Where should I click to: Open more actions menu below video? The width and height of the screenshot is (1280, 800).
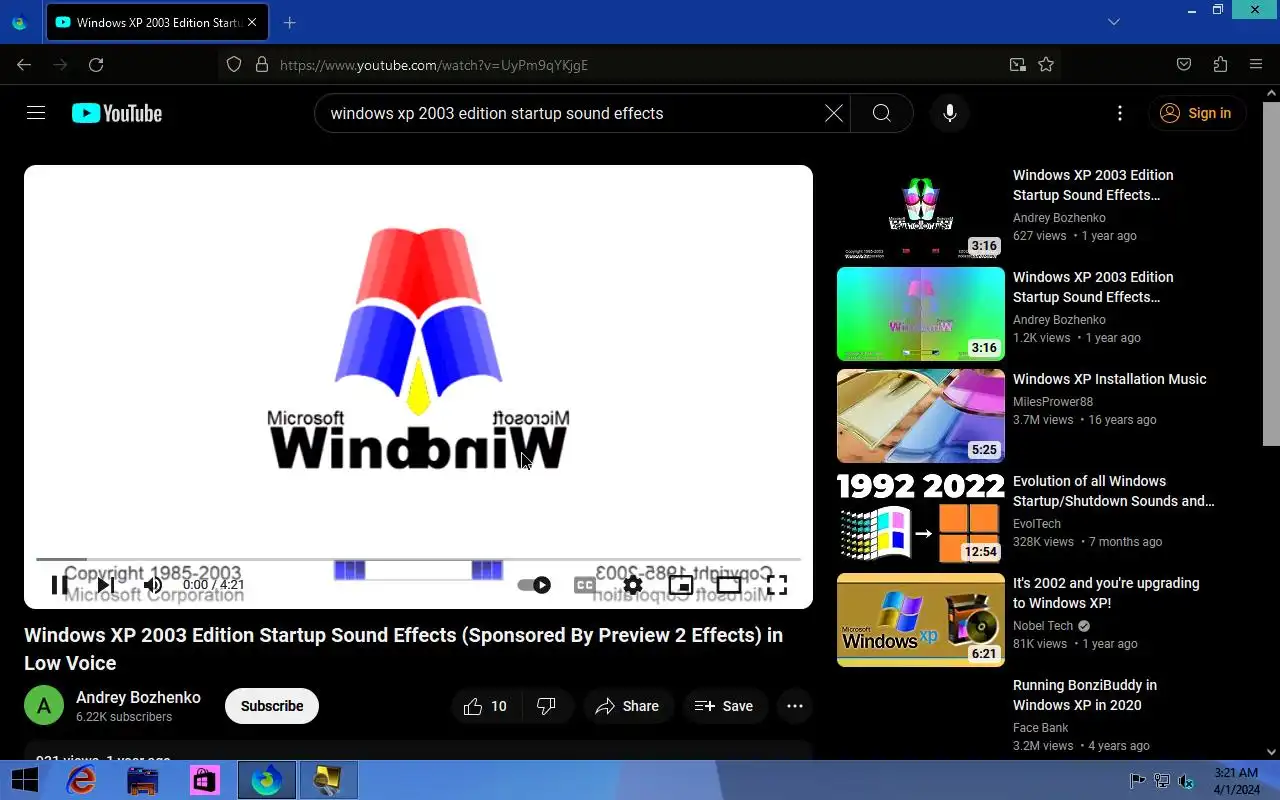pyautogui.click(x=795, y=706)
